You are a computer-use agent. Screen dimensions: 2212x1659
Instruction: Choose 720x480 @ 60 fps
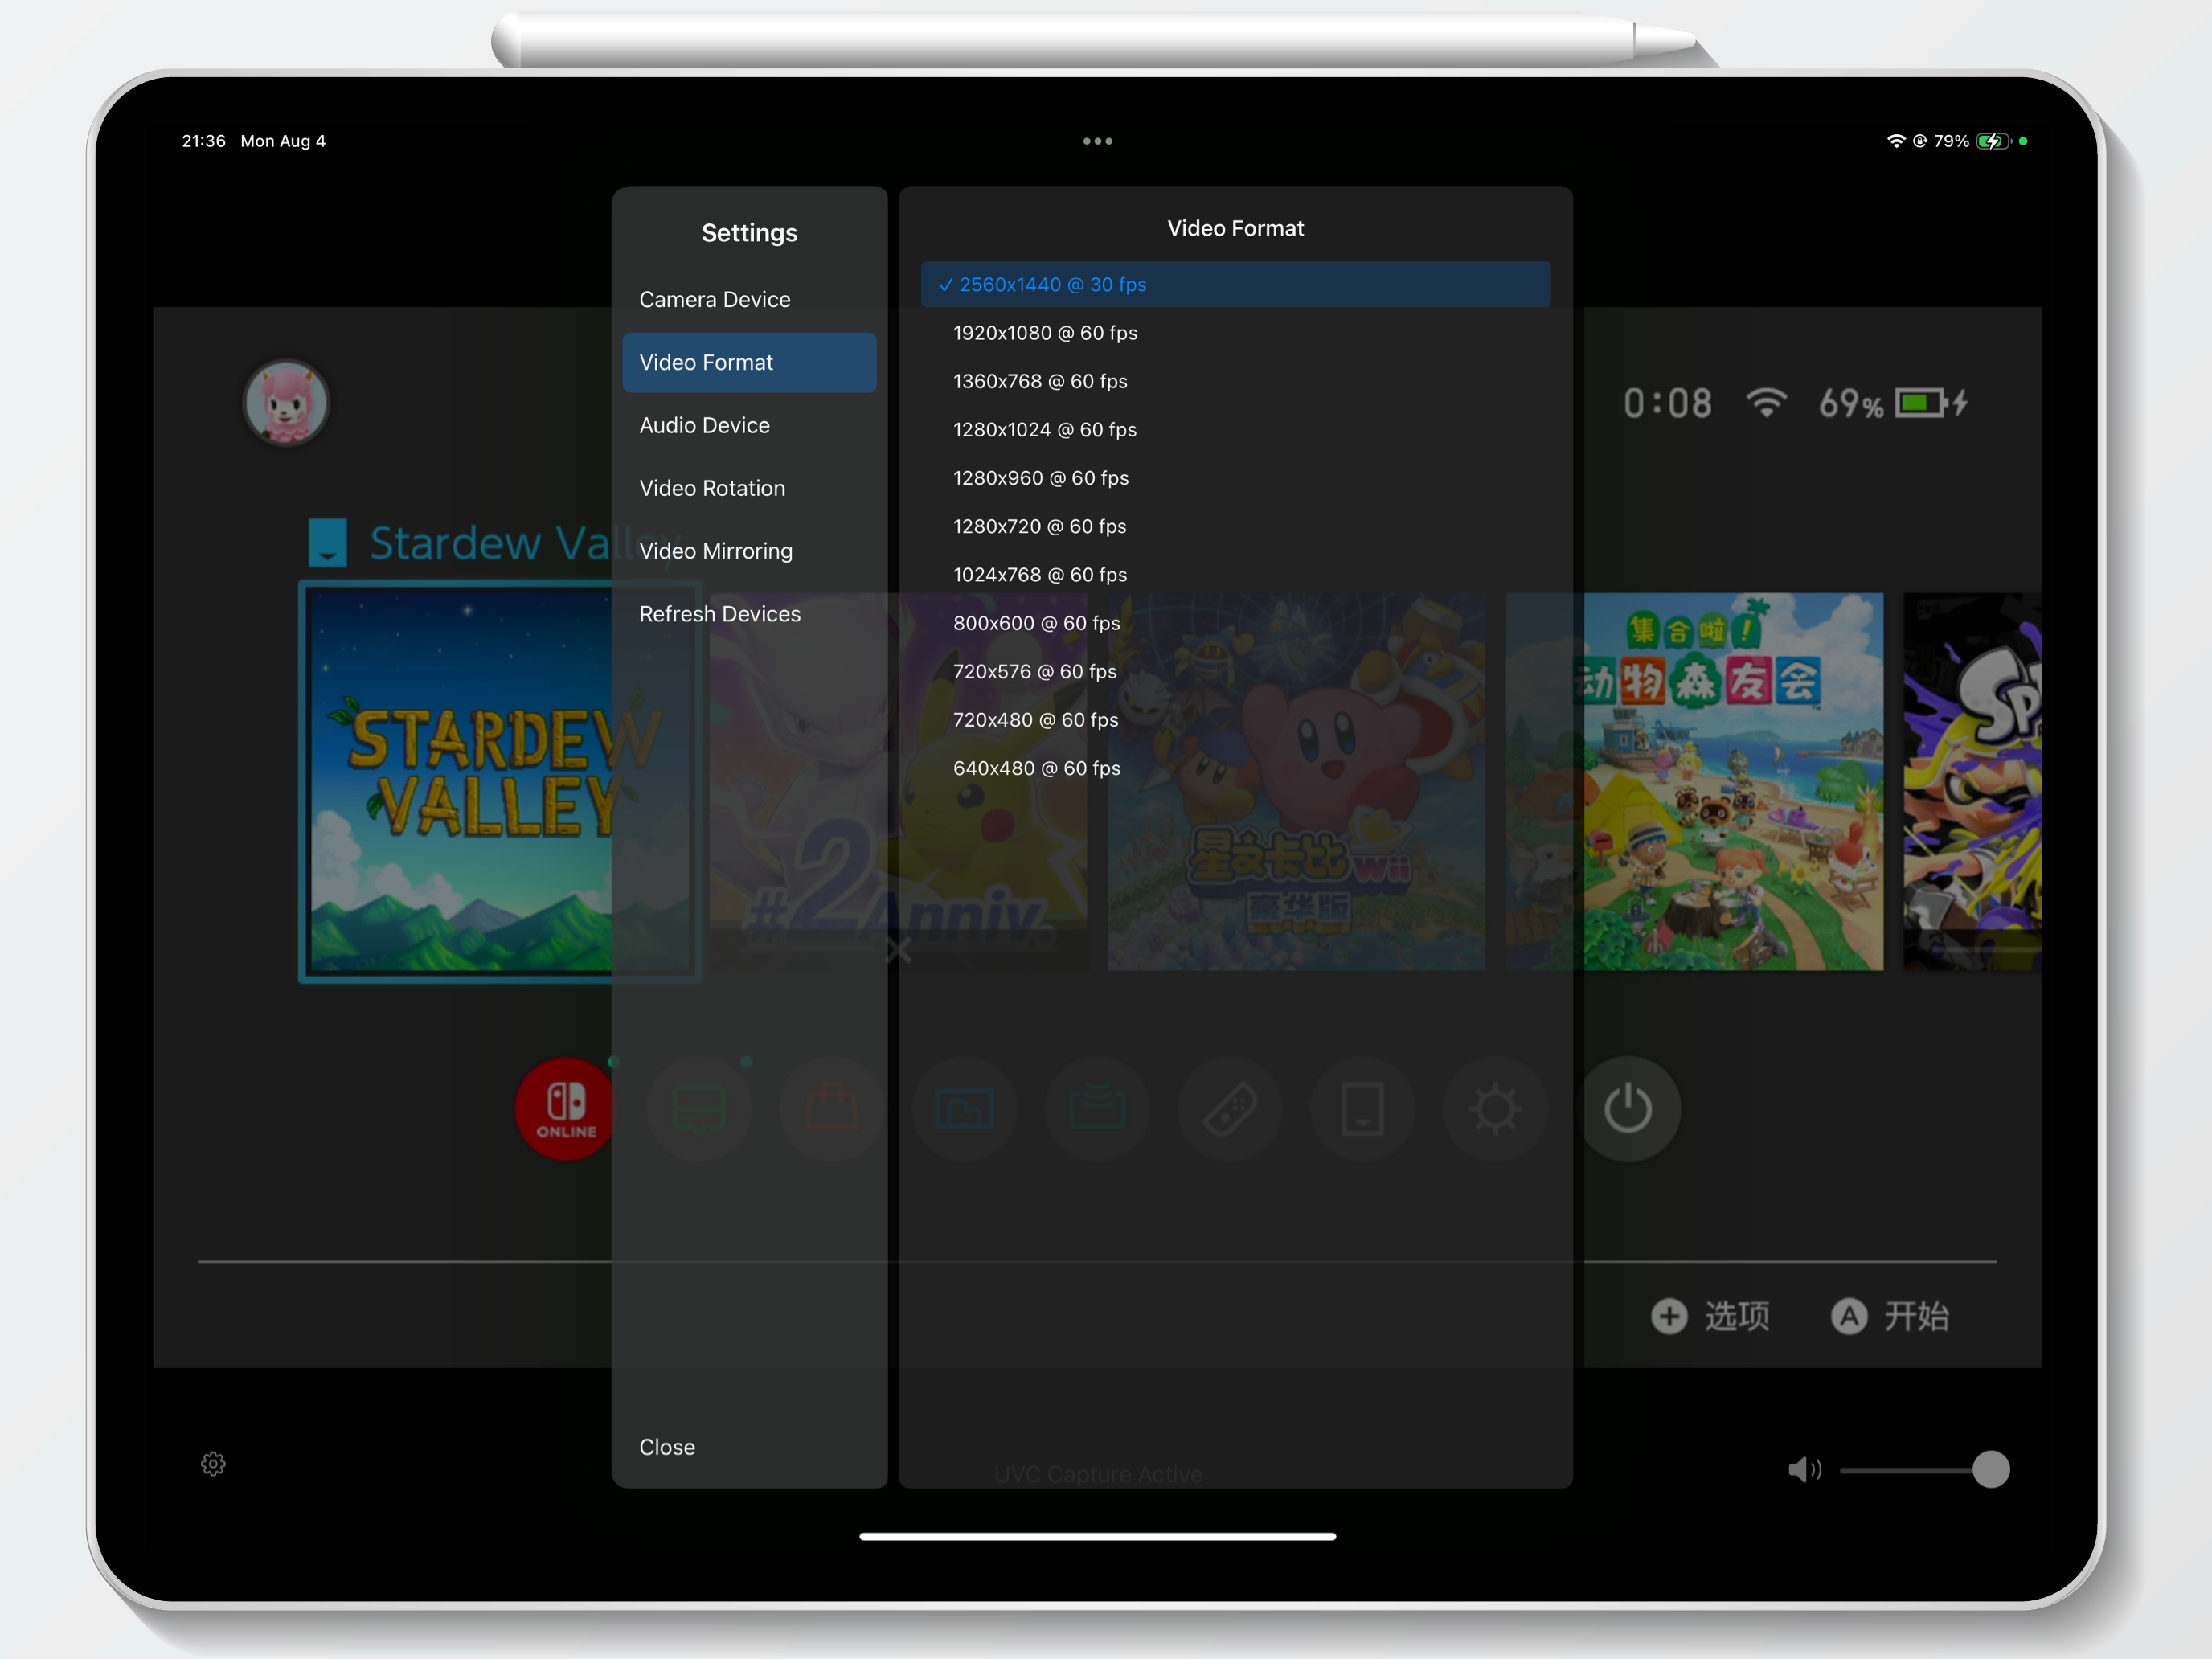point(1235,720)
